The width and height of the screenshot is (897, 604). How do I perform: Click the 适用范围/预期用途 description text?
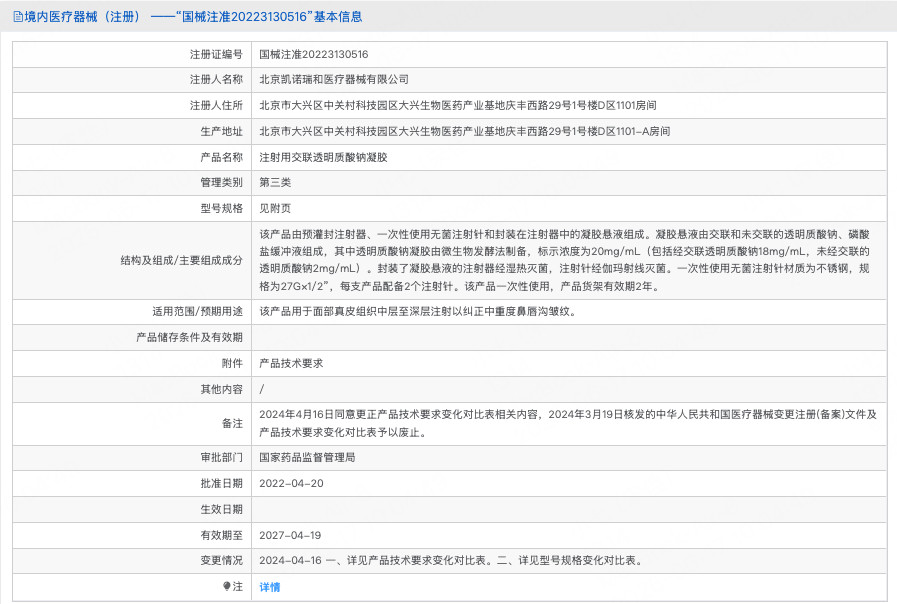click(418, 312)
